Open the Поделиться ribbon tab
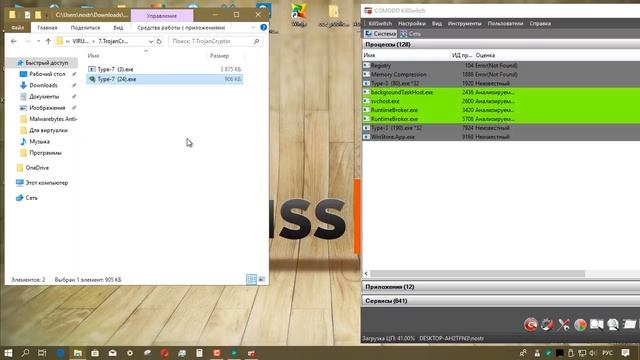This screenshot has width=640, height=360. [85, 28]
